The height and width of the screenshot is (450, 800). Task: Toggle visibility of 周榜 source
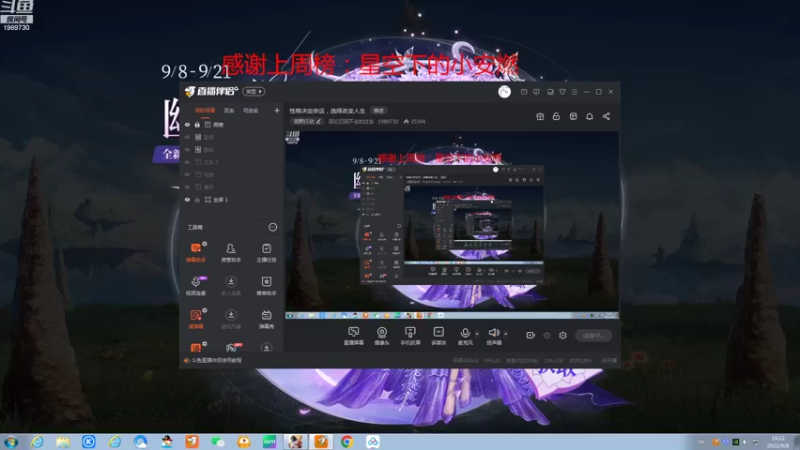pos(187,124)
